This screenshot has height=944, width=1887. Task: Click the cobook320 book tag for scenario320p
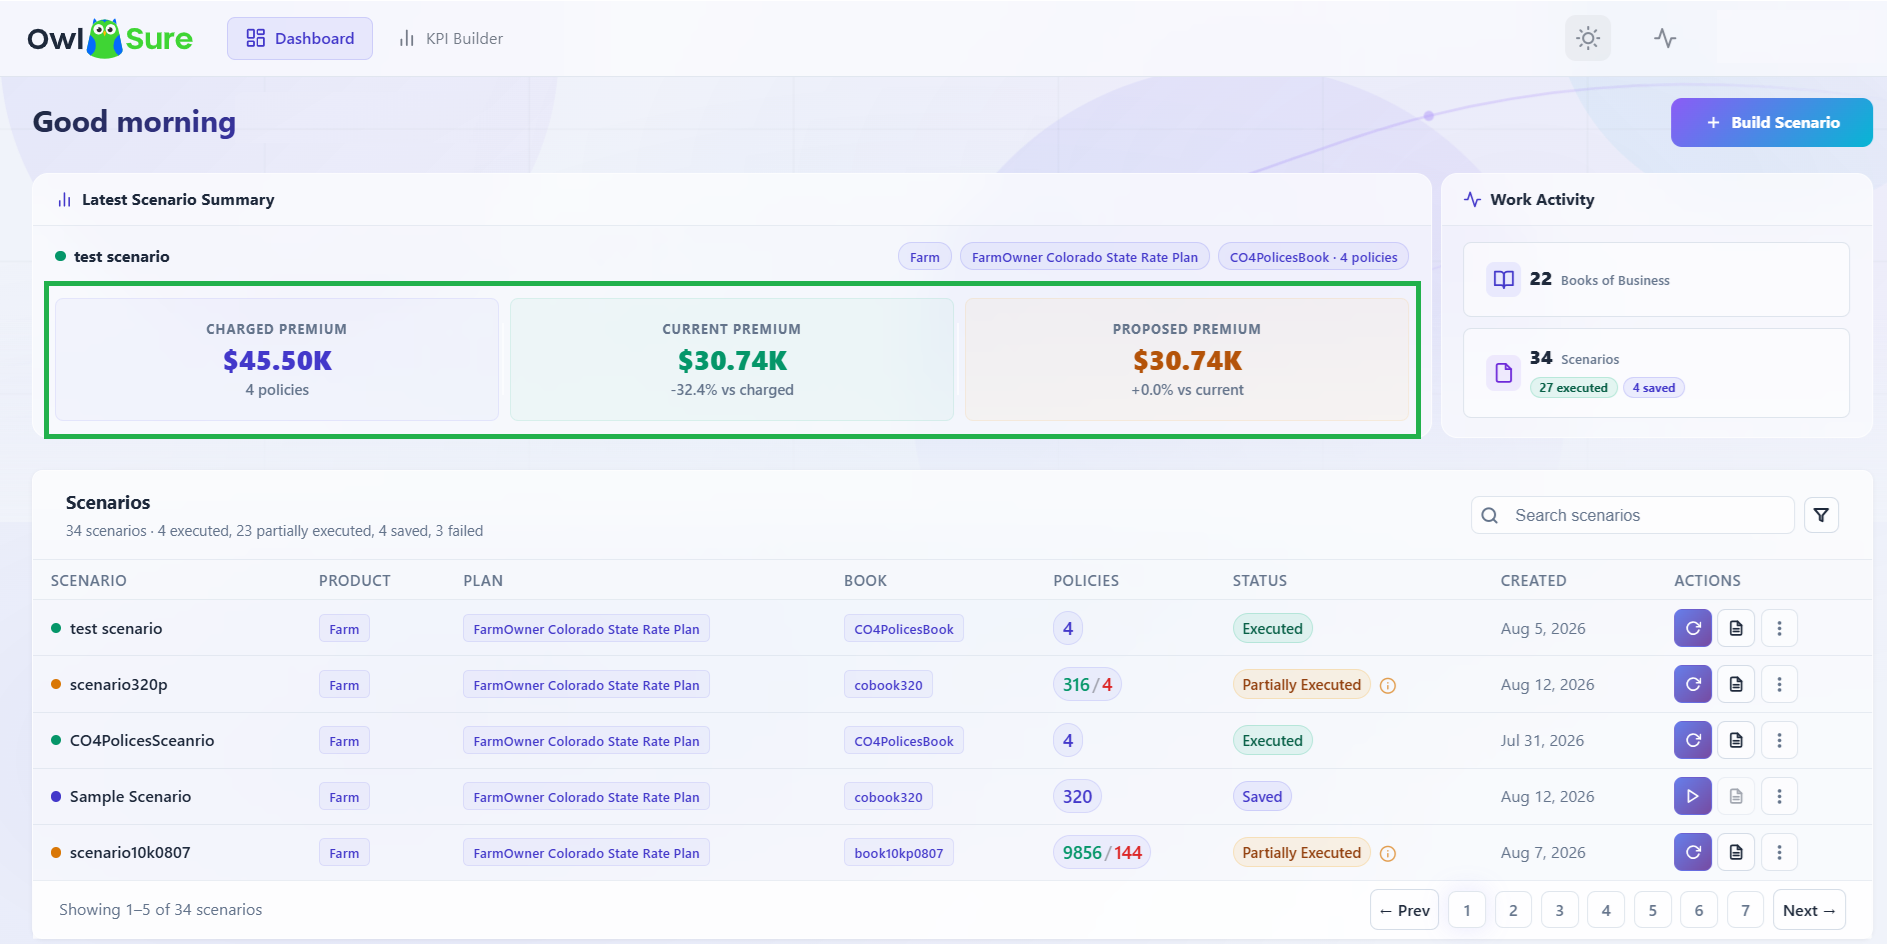click(x=888, y=685)
